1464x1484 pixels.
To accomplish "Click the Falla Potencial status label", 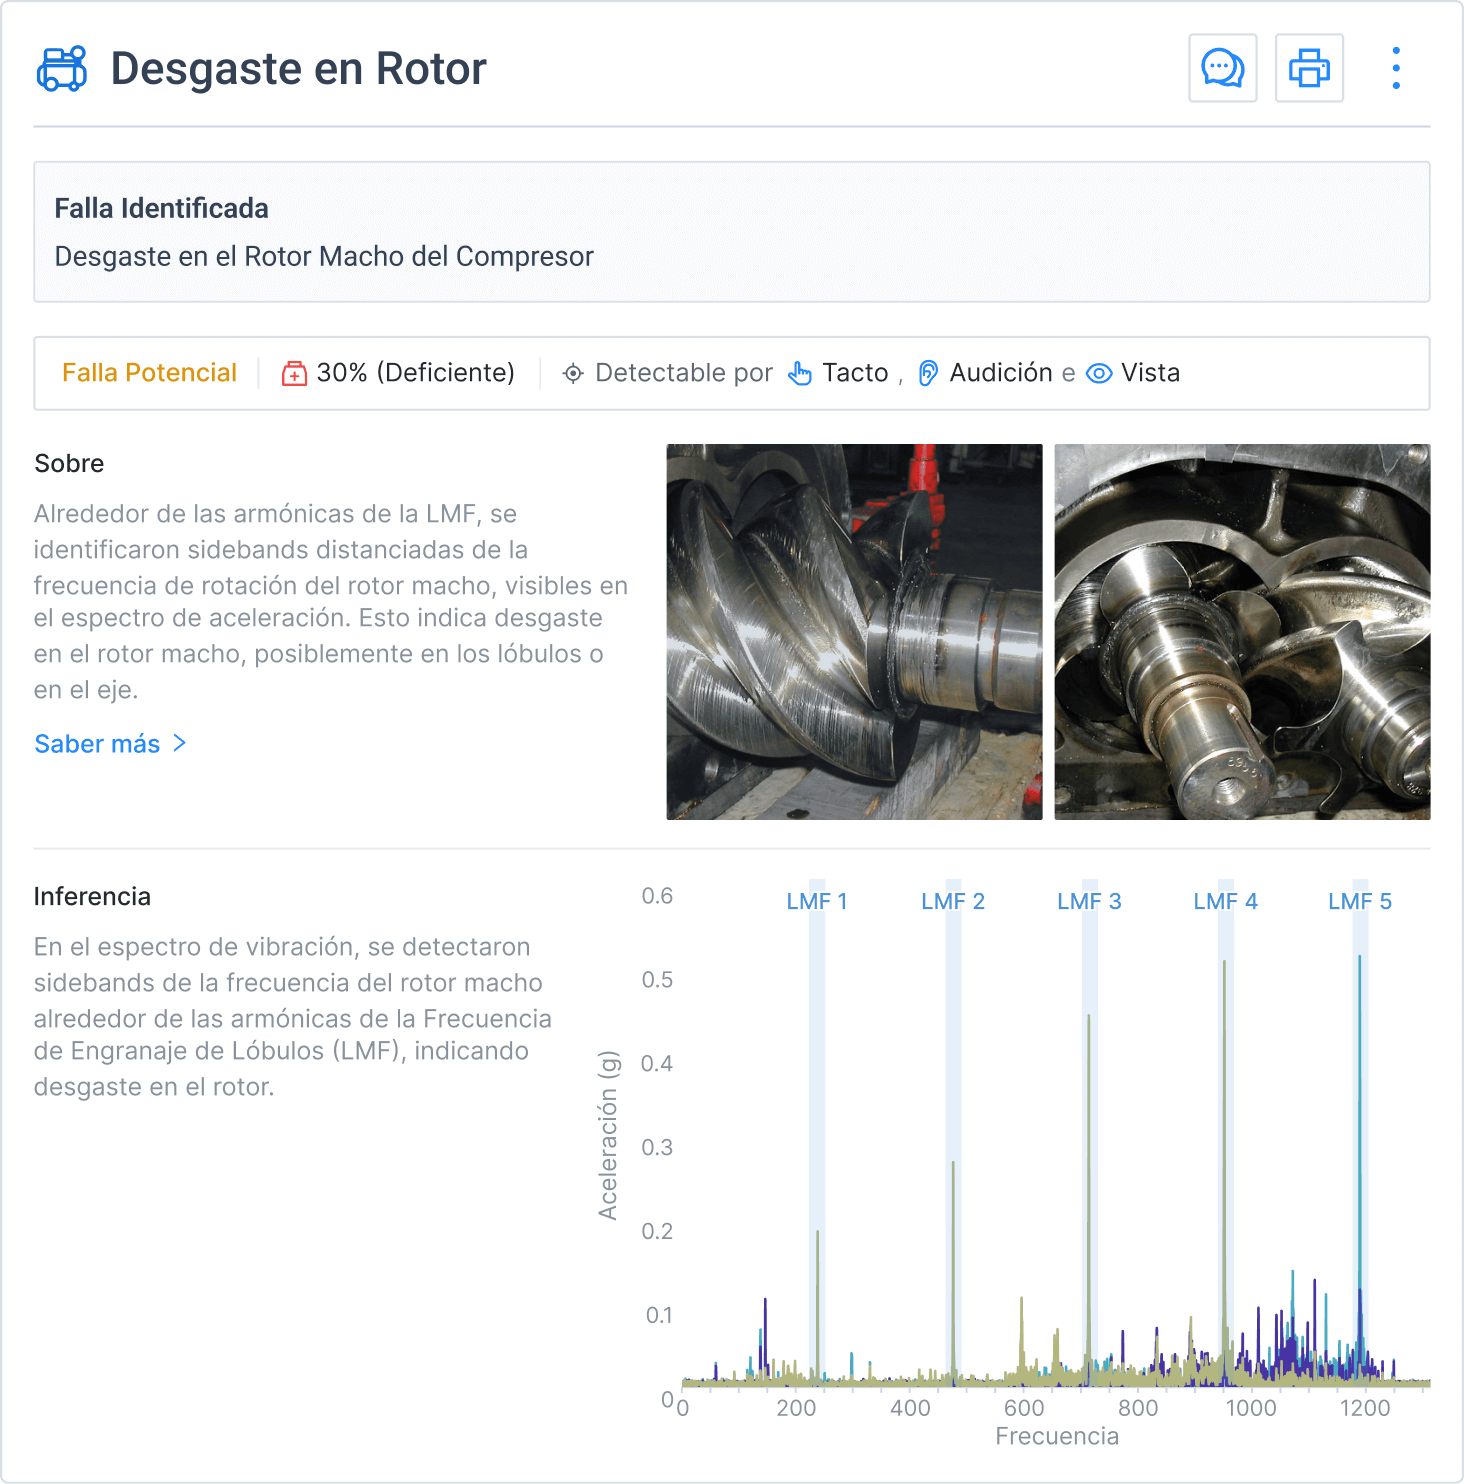I will [x=149, y=373].
